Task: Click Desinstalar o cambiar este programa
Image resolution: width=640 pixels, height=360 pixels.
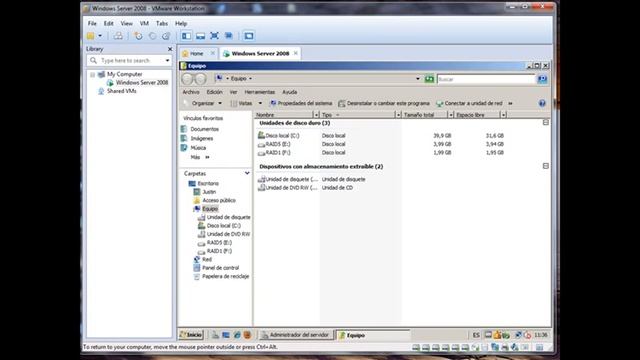Action: coord(384,103)
